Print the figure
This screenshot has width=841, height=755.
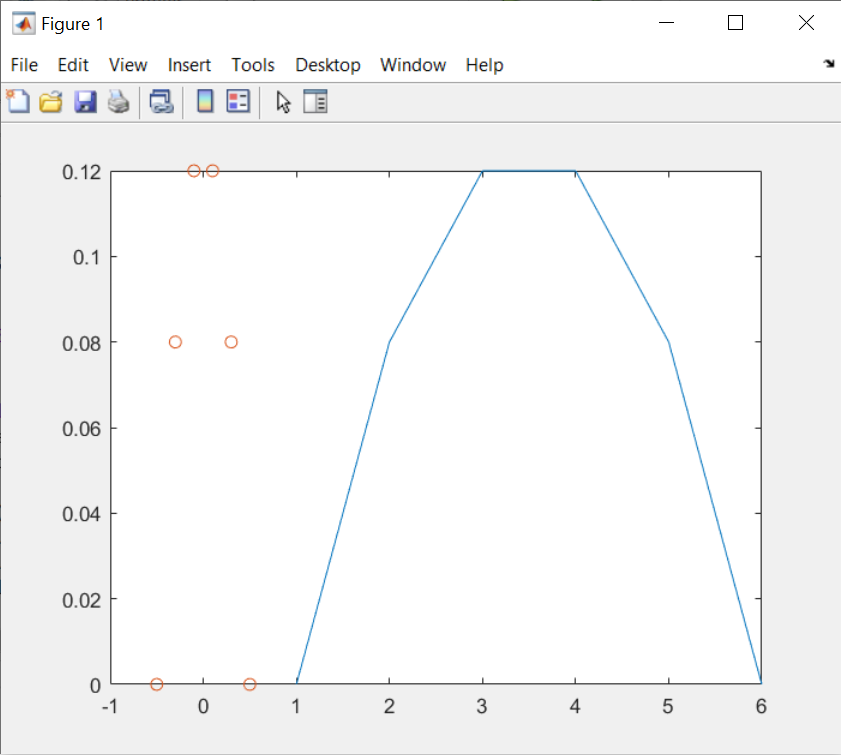click(x=119, y=101)
